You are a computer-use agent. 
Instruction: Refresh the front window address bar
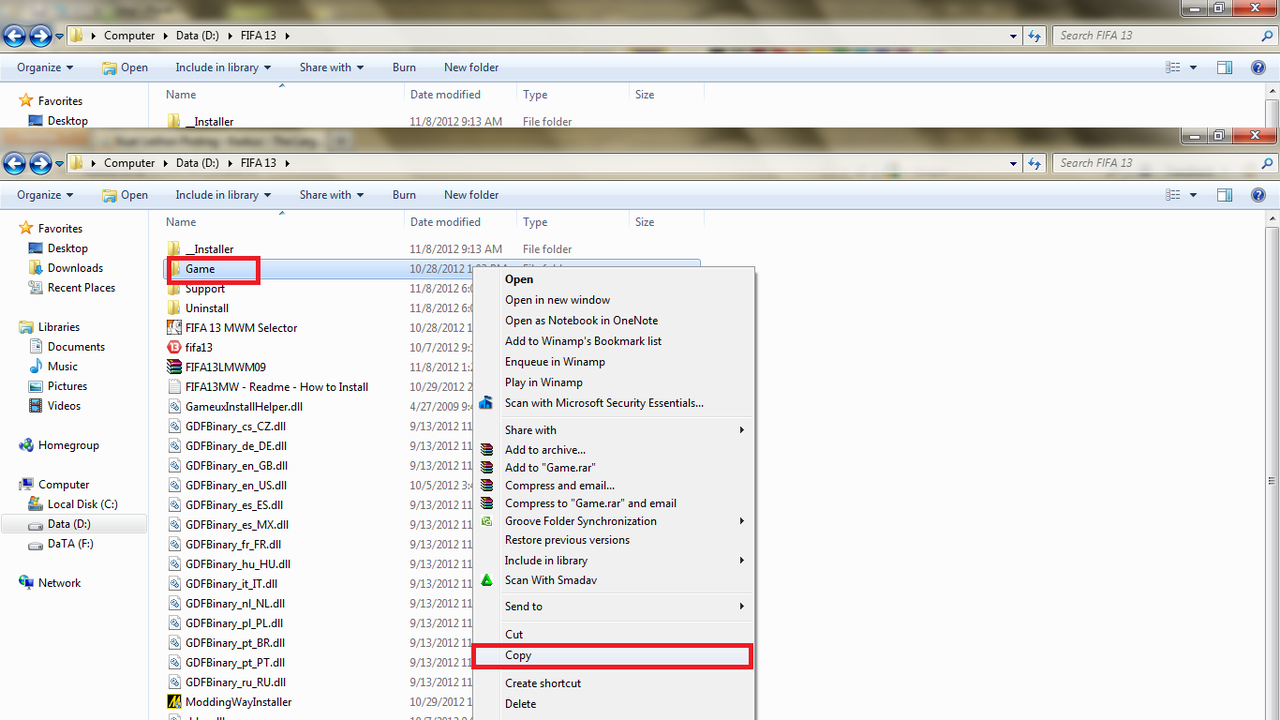(x=1034, y=163)
